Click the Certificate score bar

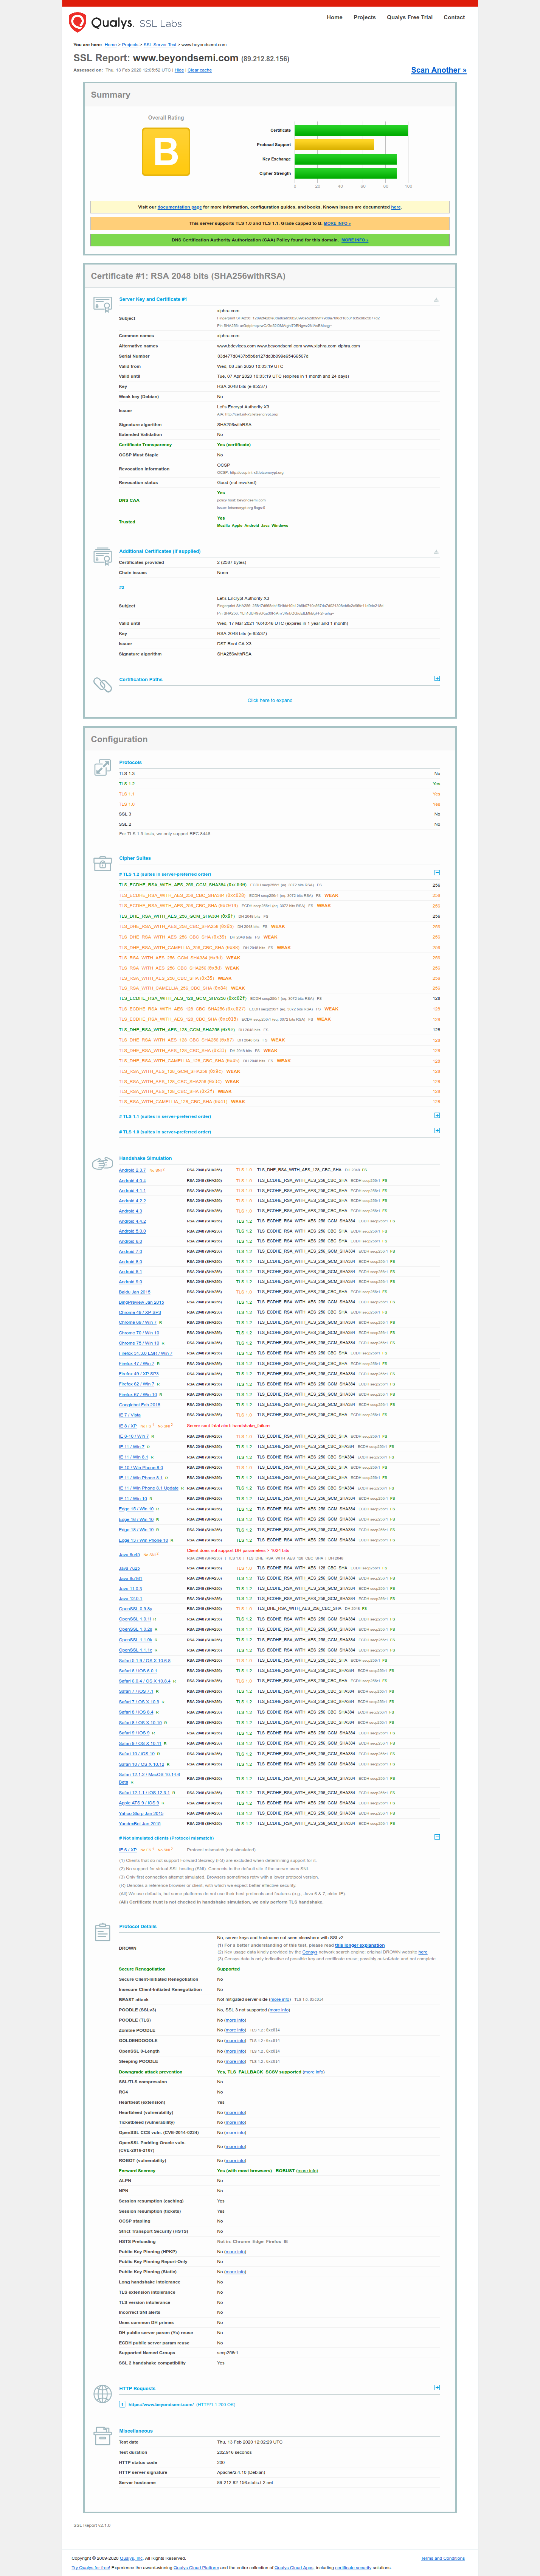pos(351,130)
